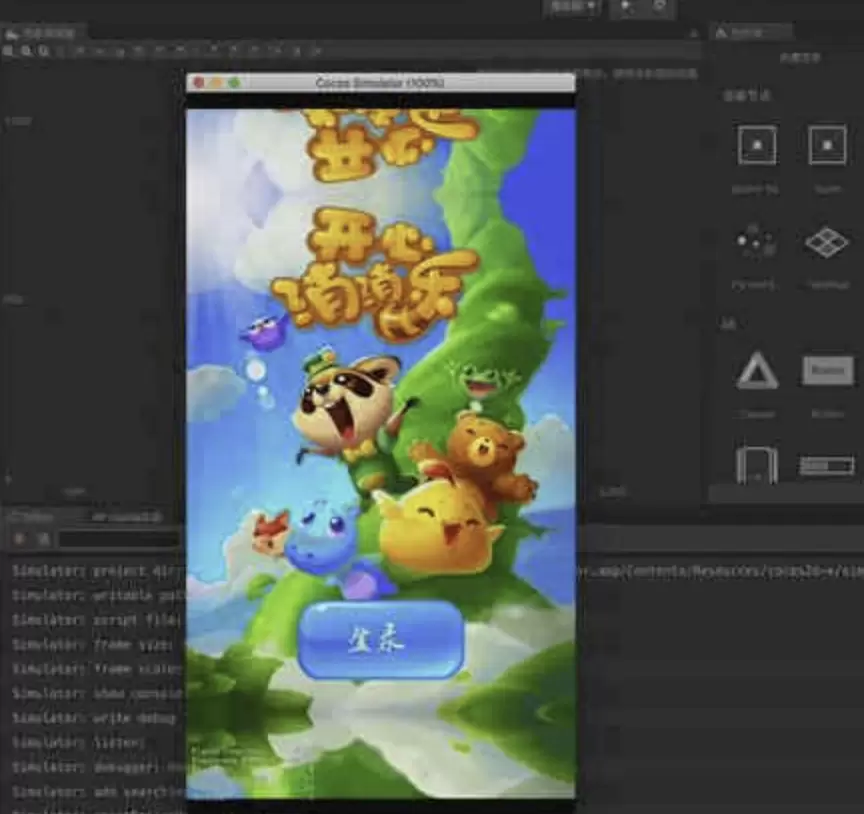
Task: Switch to the Node Library tab
Action: [x=752, y=33]
